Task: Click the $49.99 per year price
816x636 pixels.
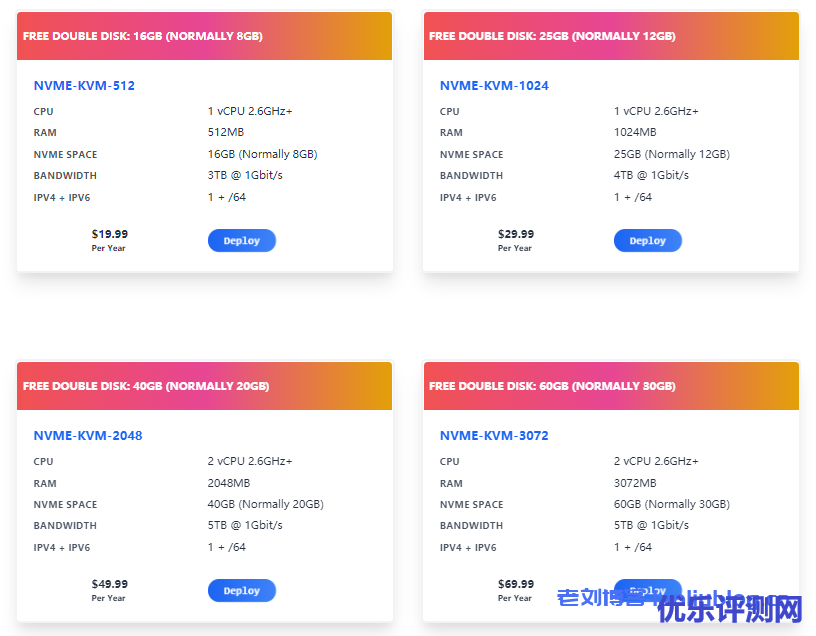Action: [x=109, y=585]
